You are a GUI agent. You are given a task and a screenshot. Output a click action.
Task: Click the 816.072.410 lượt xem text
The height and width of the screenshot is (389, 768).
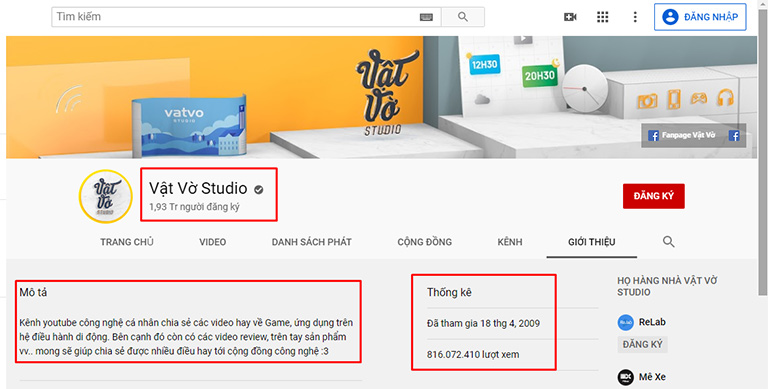[473, 354]
